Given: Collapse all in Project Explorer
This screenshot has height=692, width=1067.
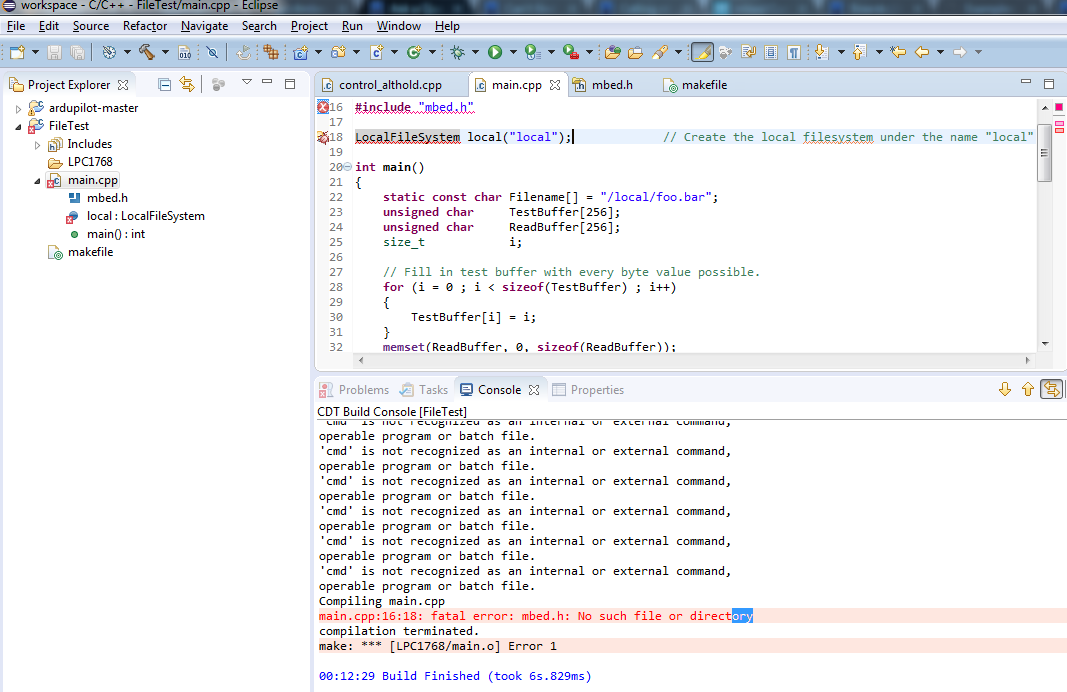Looking at the screenshot, I should pos(162,85).
